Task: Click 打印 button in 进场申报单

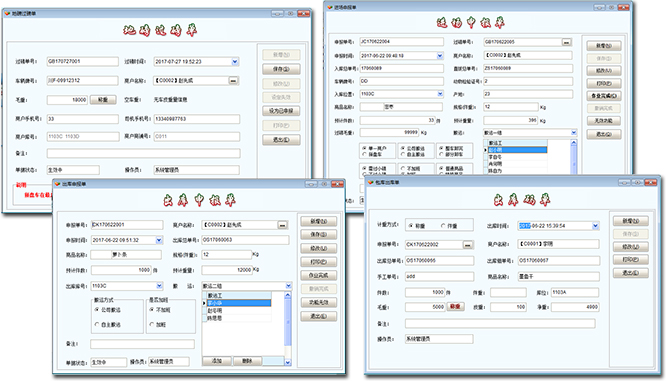Action: coord(604,83)
